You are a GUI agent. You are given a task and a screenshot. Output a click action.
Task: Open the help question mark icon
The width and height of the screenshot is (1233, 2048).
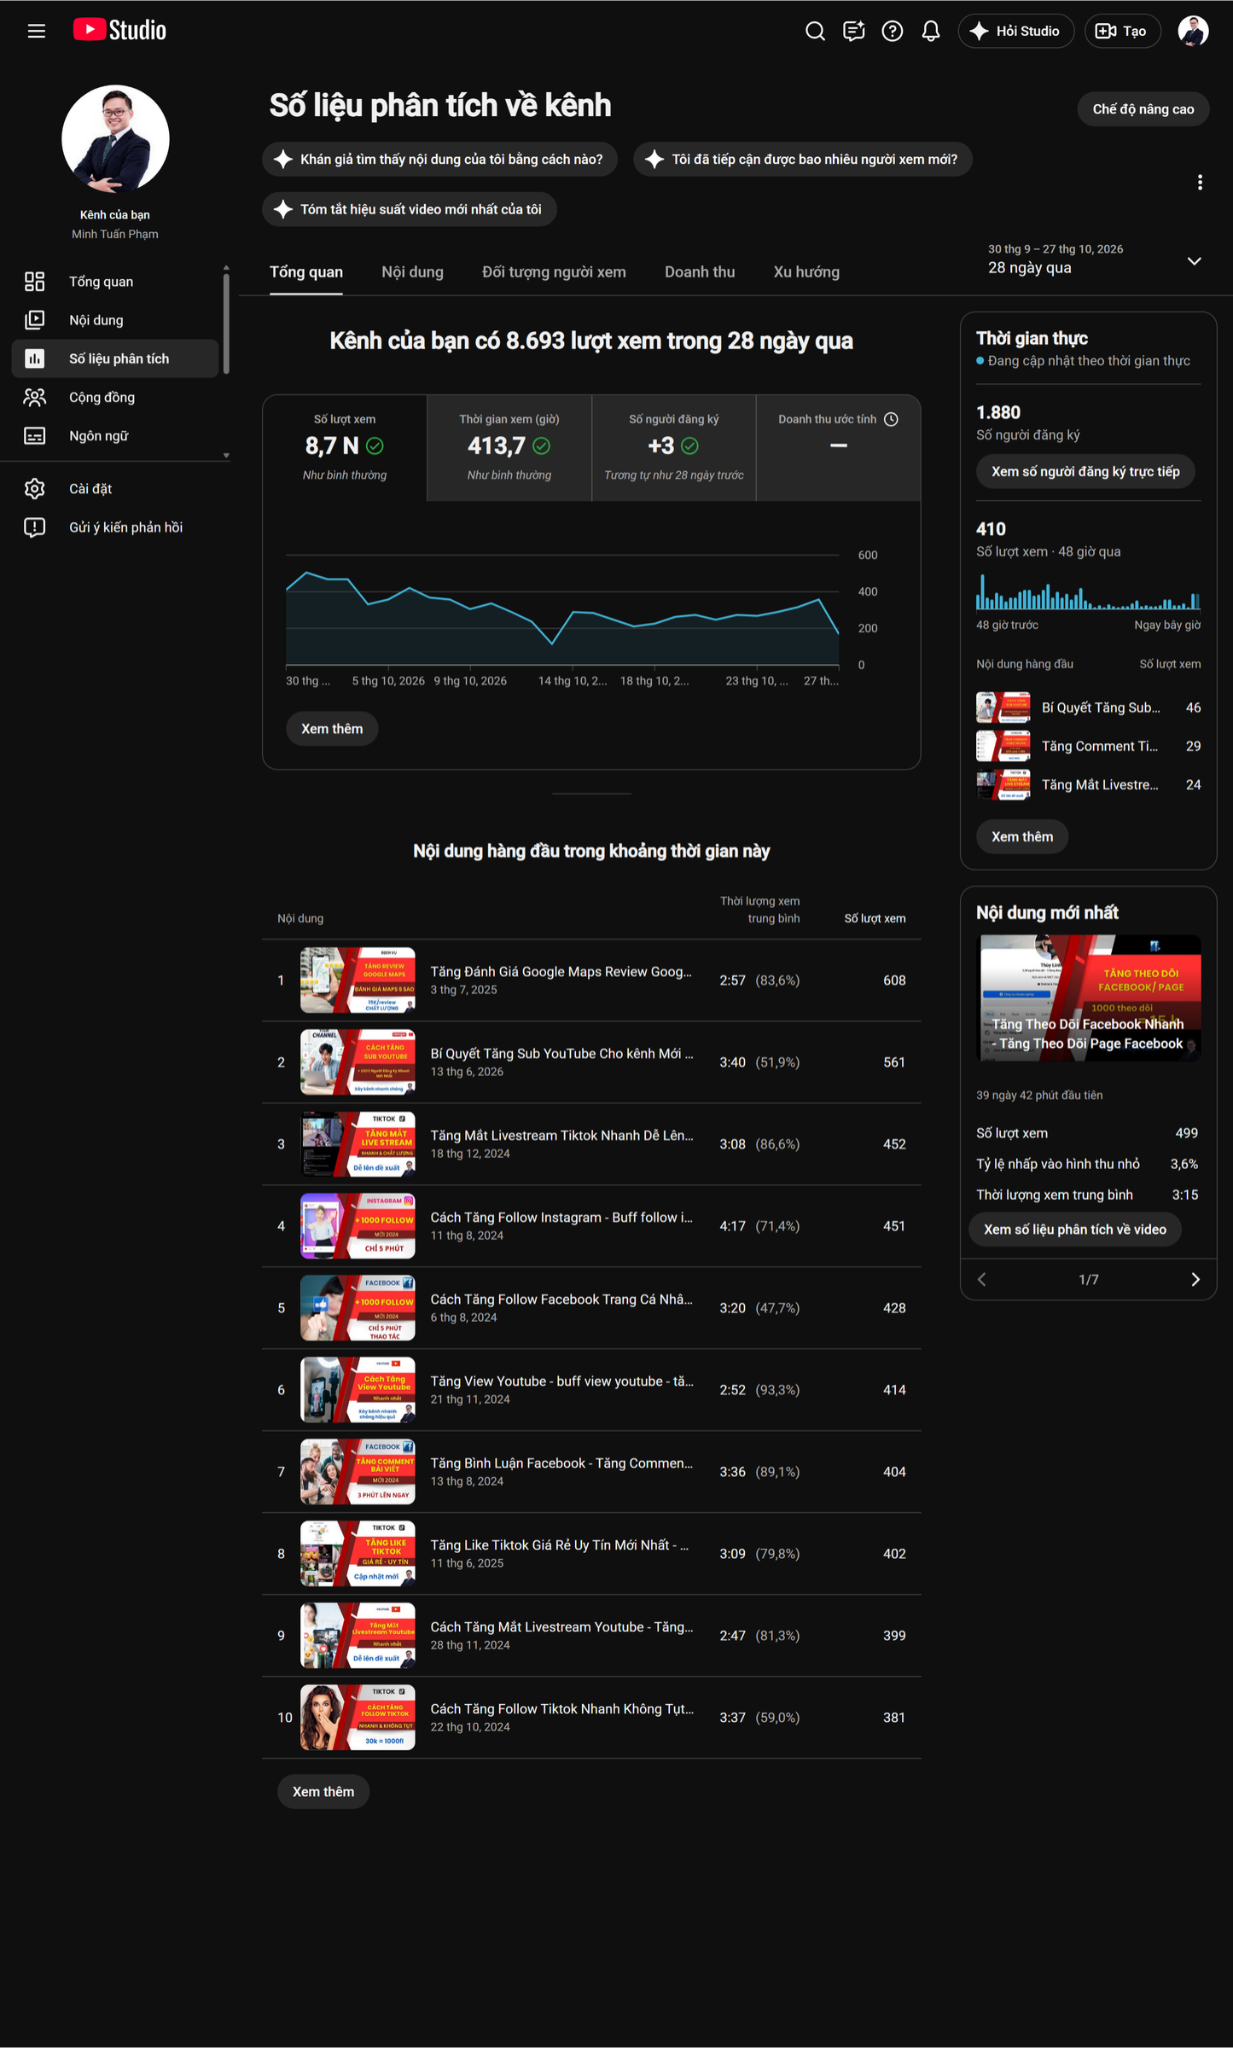[x=892, y=31]
